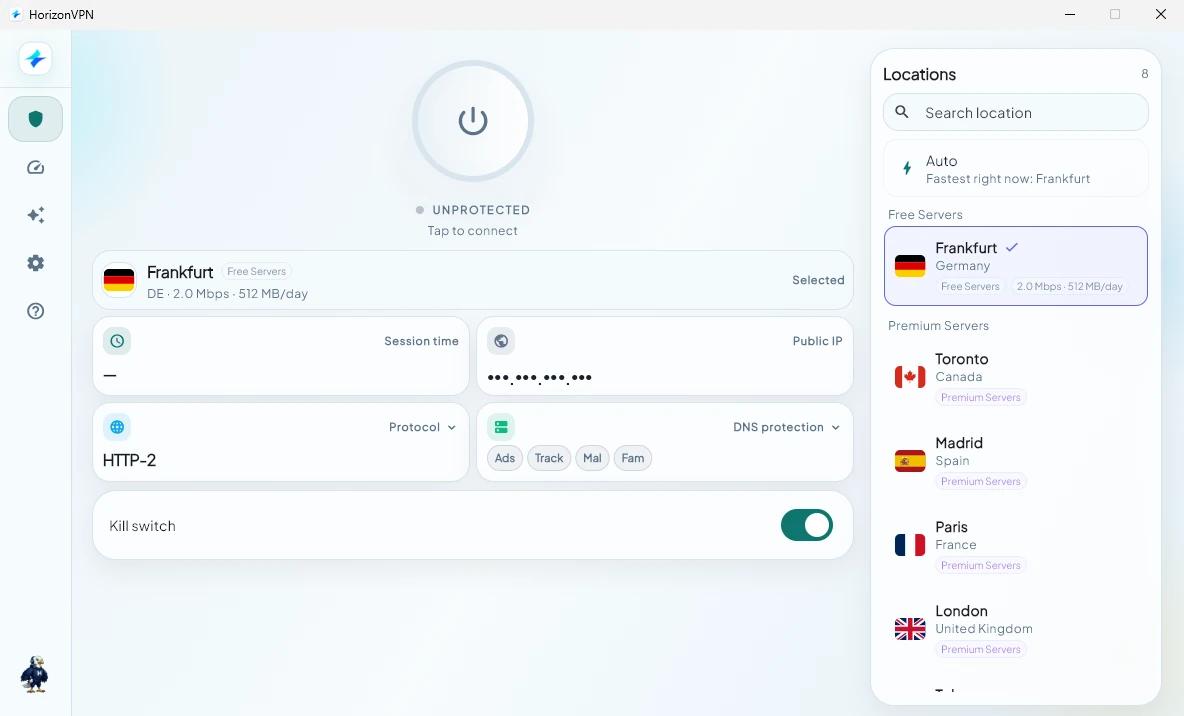Click the Premium Servers tag under Madrid
This screenshot has width=1184, height=716.
point(980,481)
